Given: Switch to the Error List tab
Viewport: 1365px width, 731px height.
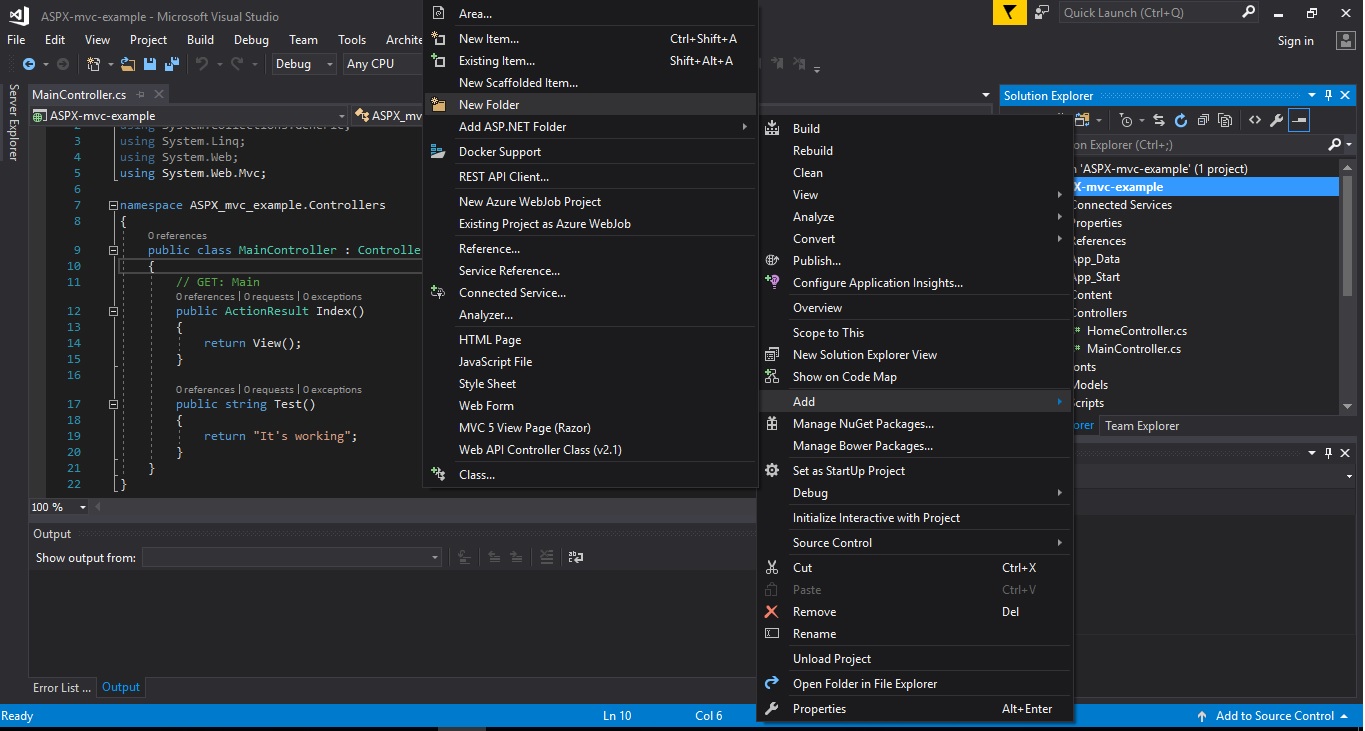Looking at the screenshot, I should [62, 687].
